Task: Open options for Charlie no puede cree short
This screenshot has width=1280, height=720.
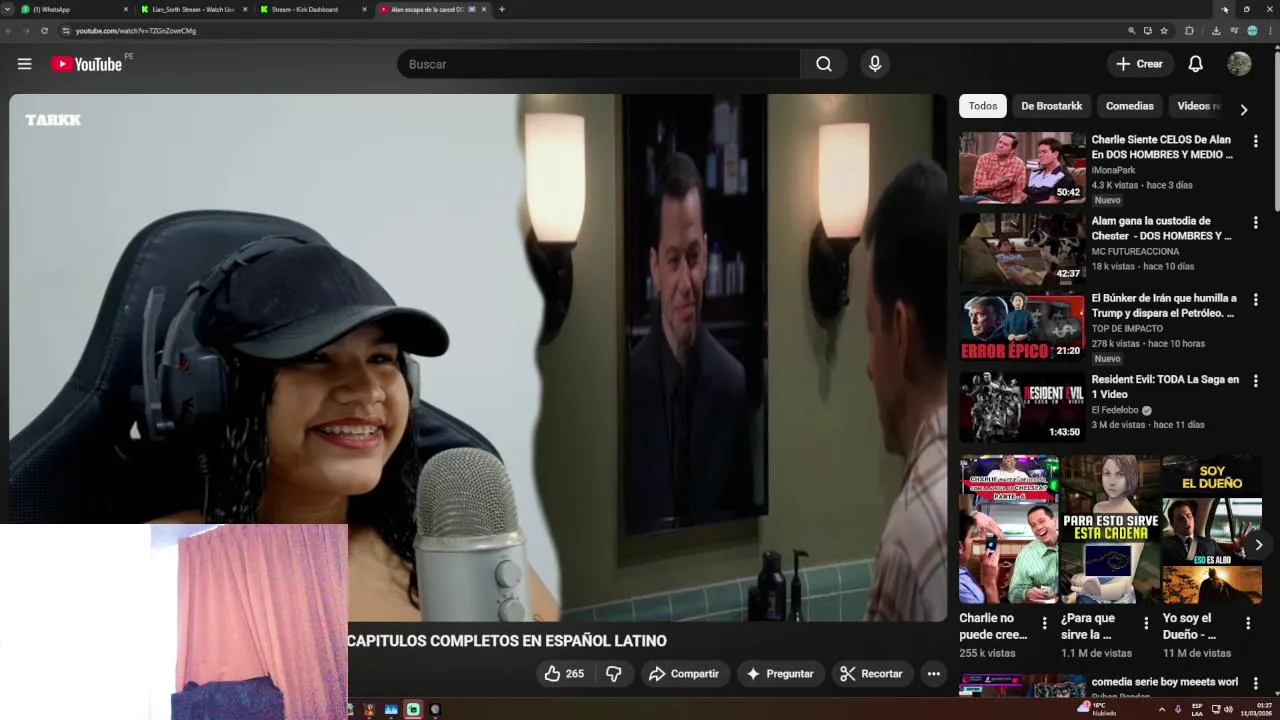Action: pos(1044,623)
